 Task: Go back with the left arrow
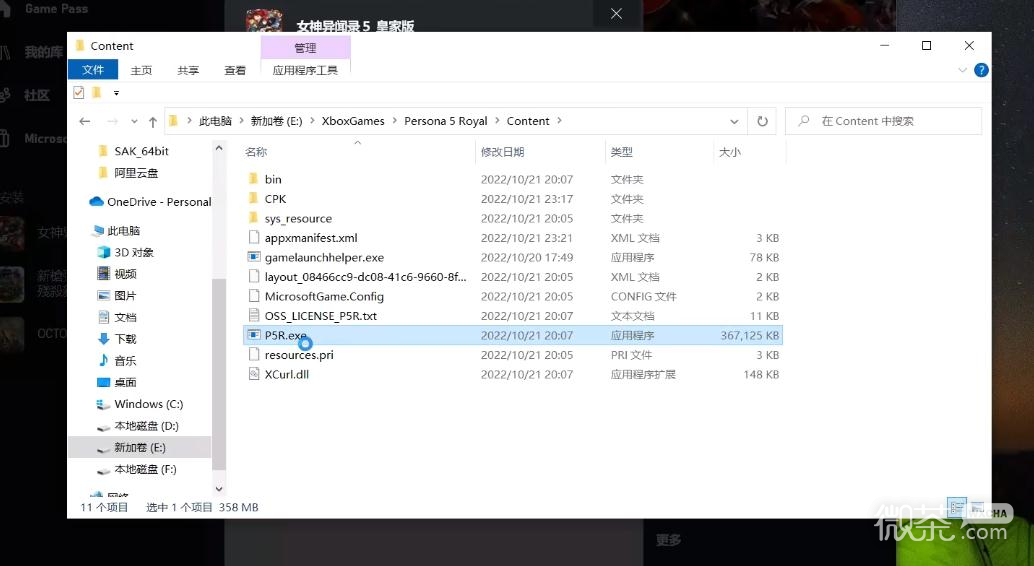84,121
